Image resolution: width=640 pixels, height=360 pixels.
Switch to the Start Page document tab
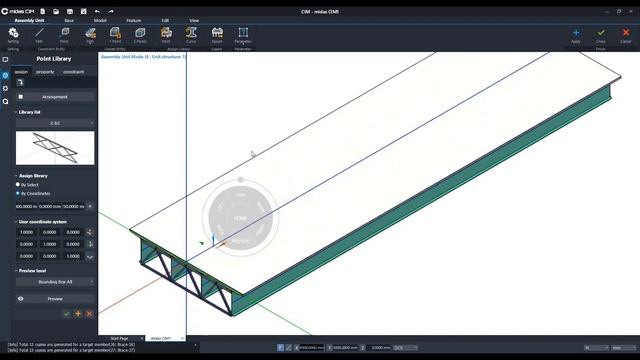120,338
